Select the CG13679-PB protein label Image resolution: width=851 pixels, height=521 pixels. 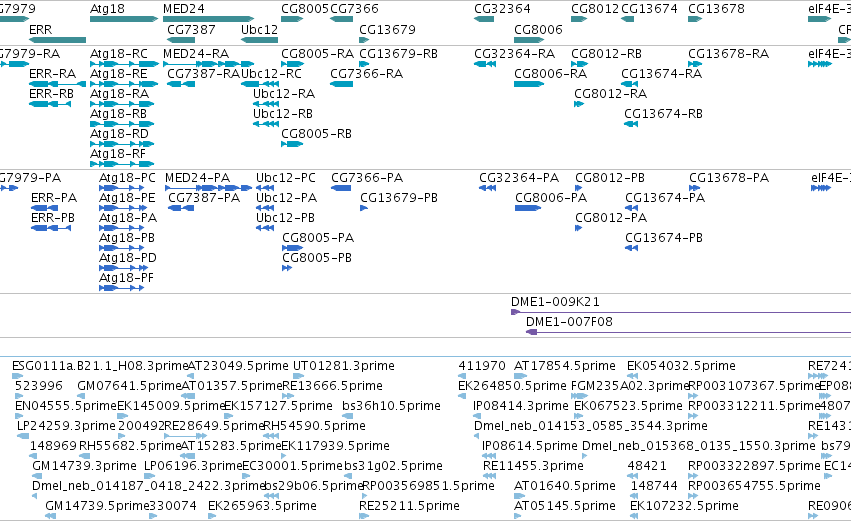click(x=399, y=198)
